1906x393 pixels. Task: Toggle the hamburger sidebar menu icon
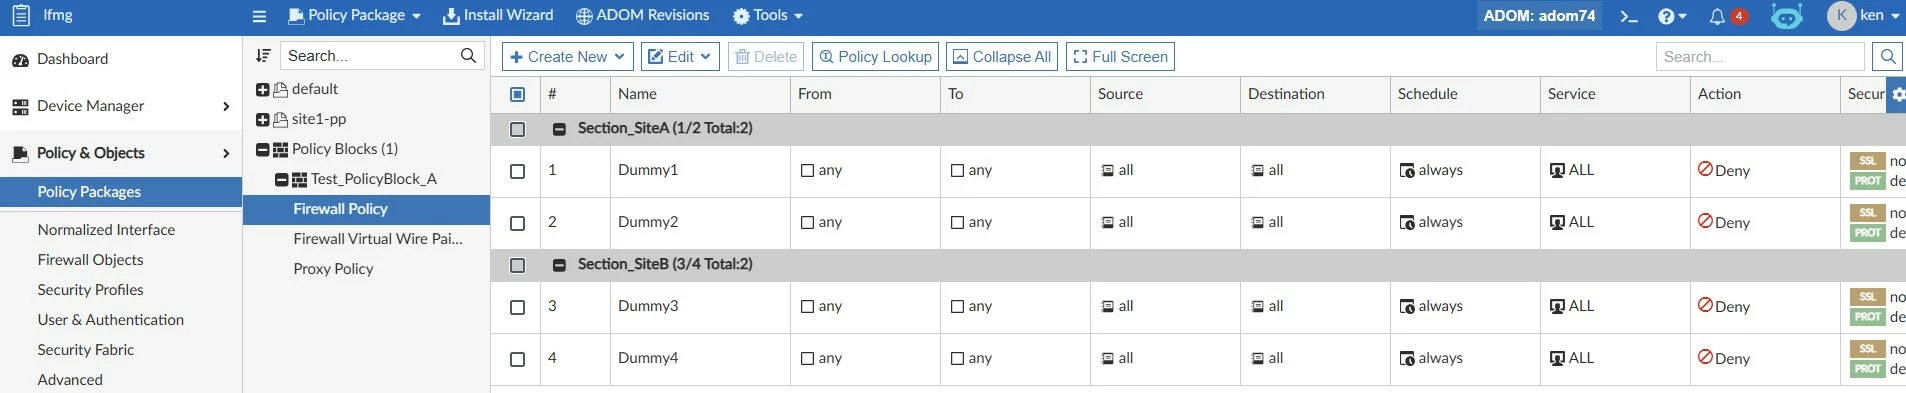(x=259, y=16)
